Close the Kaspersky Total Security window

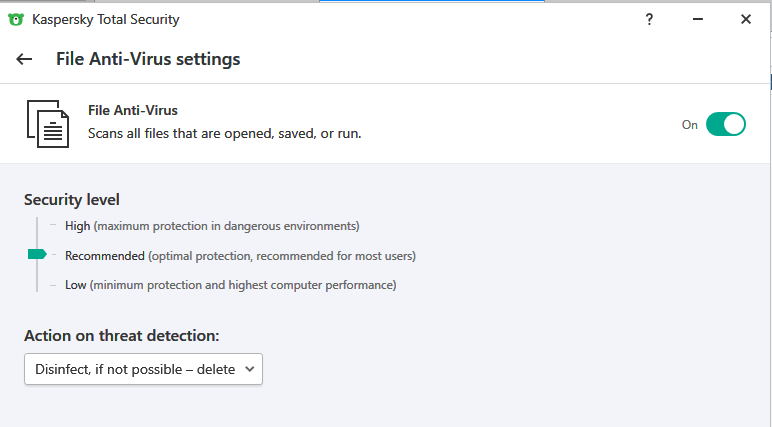(745, 19)
